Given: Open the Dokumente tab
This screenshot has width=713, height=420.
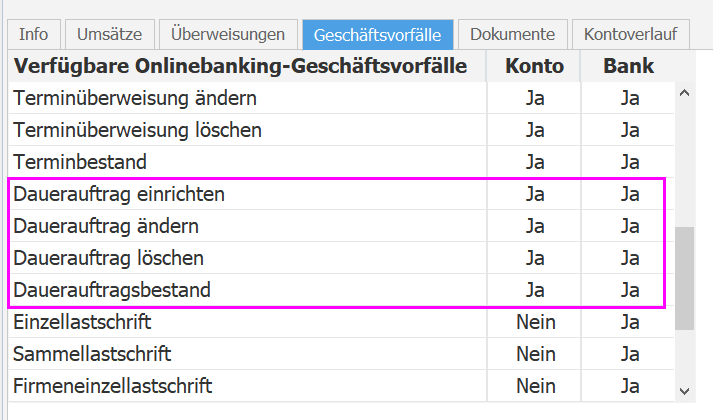Looking at the screenshot, I should [513, 34].
